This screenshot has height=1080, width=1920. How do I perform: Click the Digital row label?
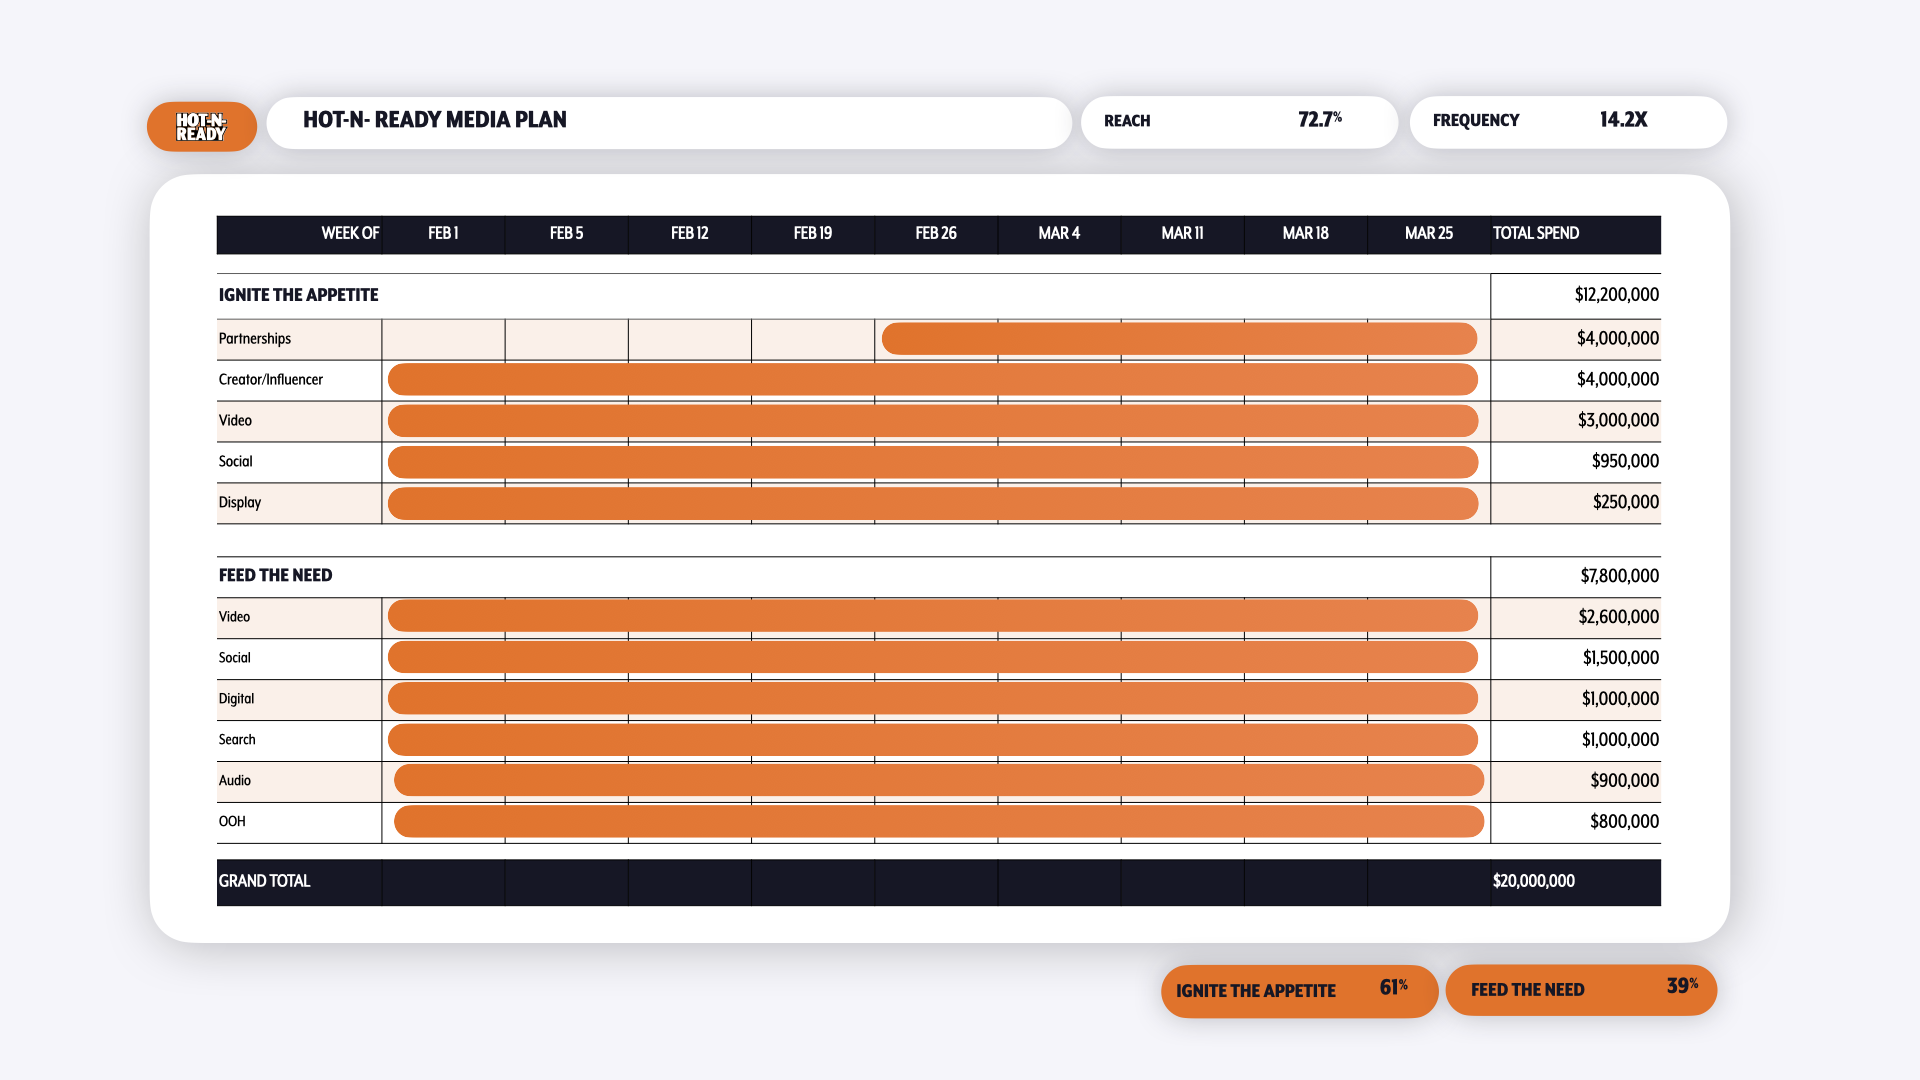(x=236, y=699)
